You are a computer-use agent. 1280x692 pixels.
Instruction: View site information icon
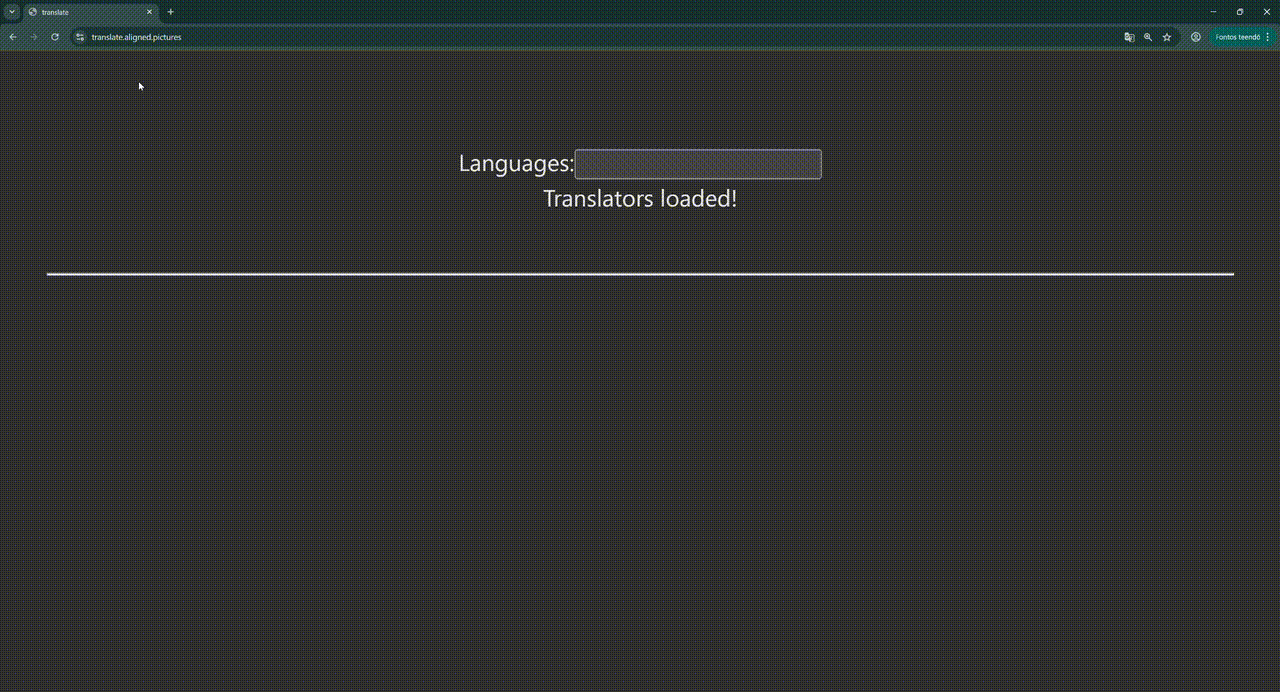80,37
